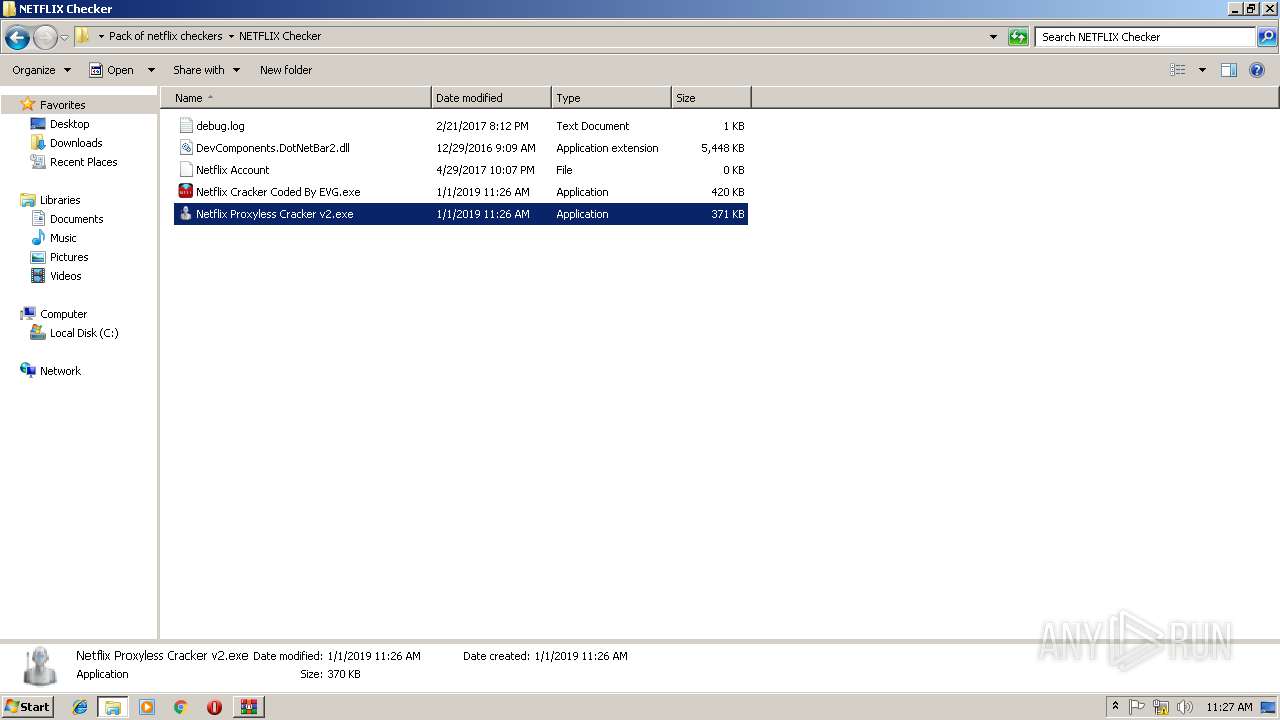The image size is (1280, 720).
Task: Open the Videos library
Action: (x=66, y=276)
